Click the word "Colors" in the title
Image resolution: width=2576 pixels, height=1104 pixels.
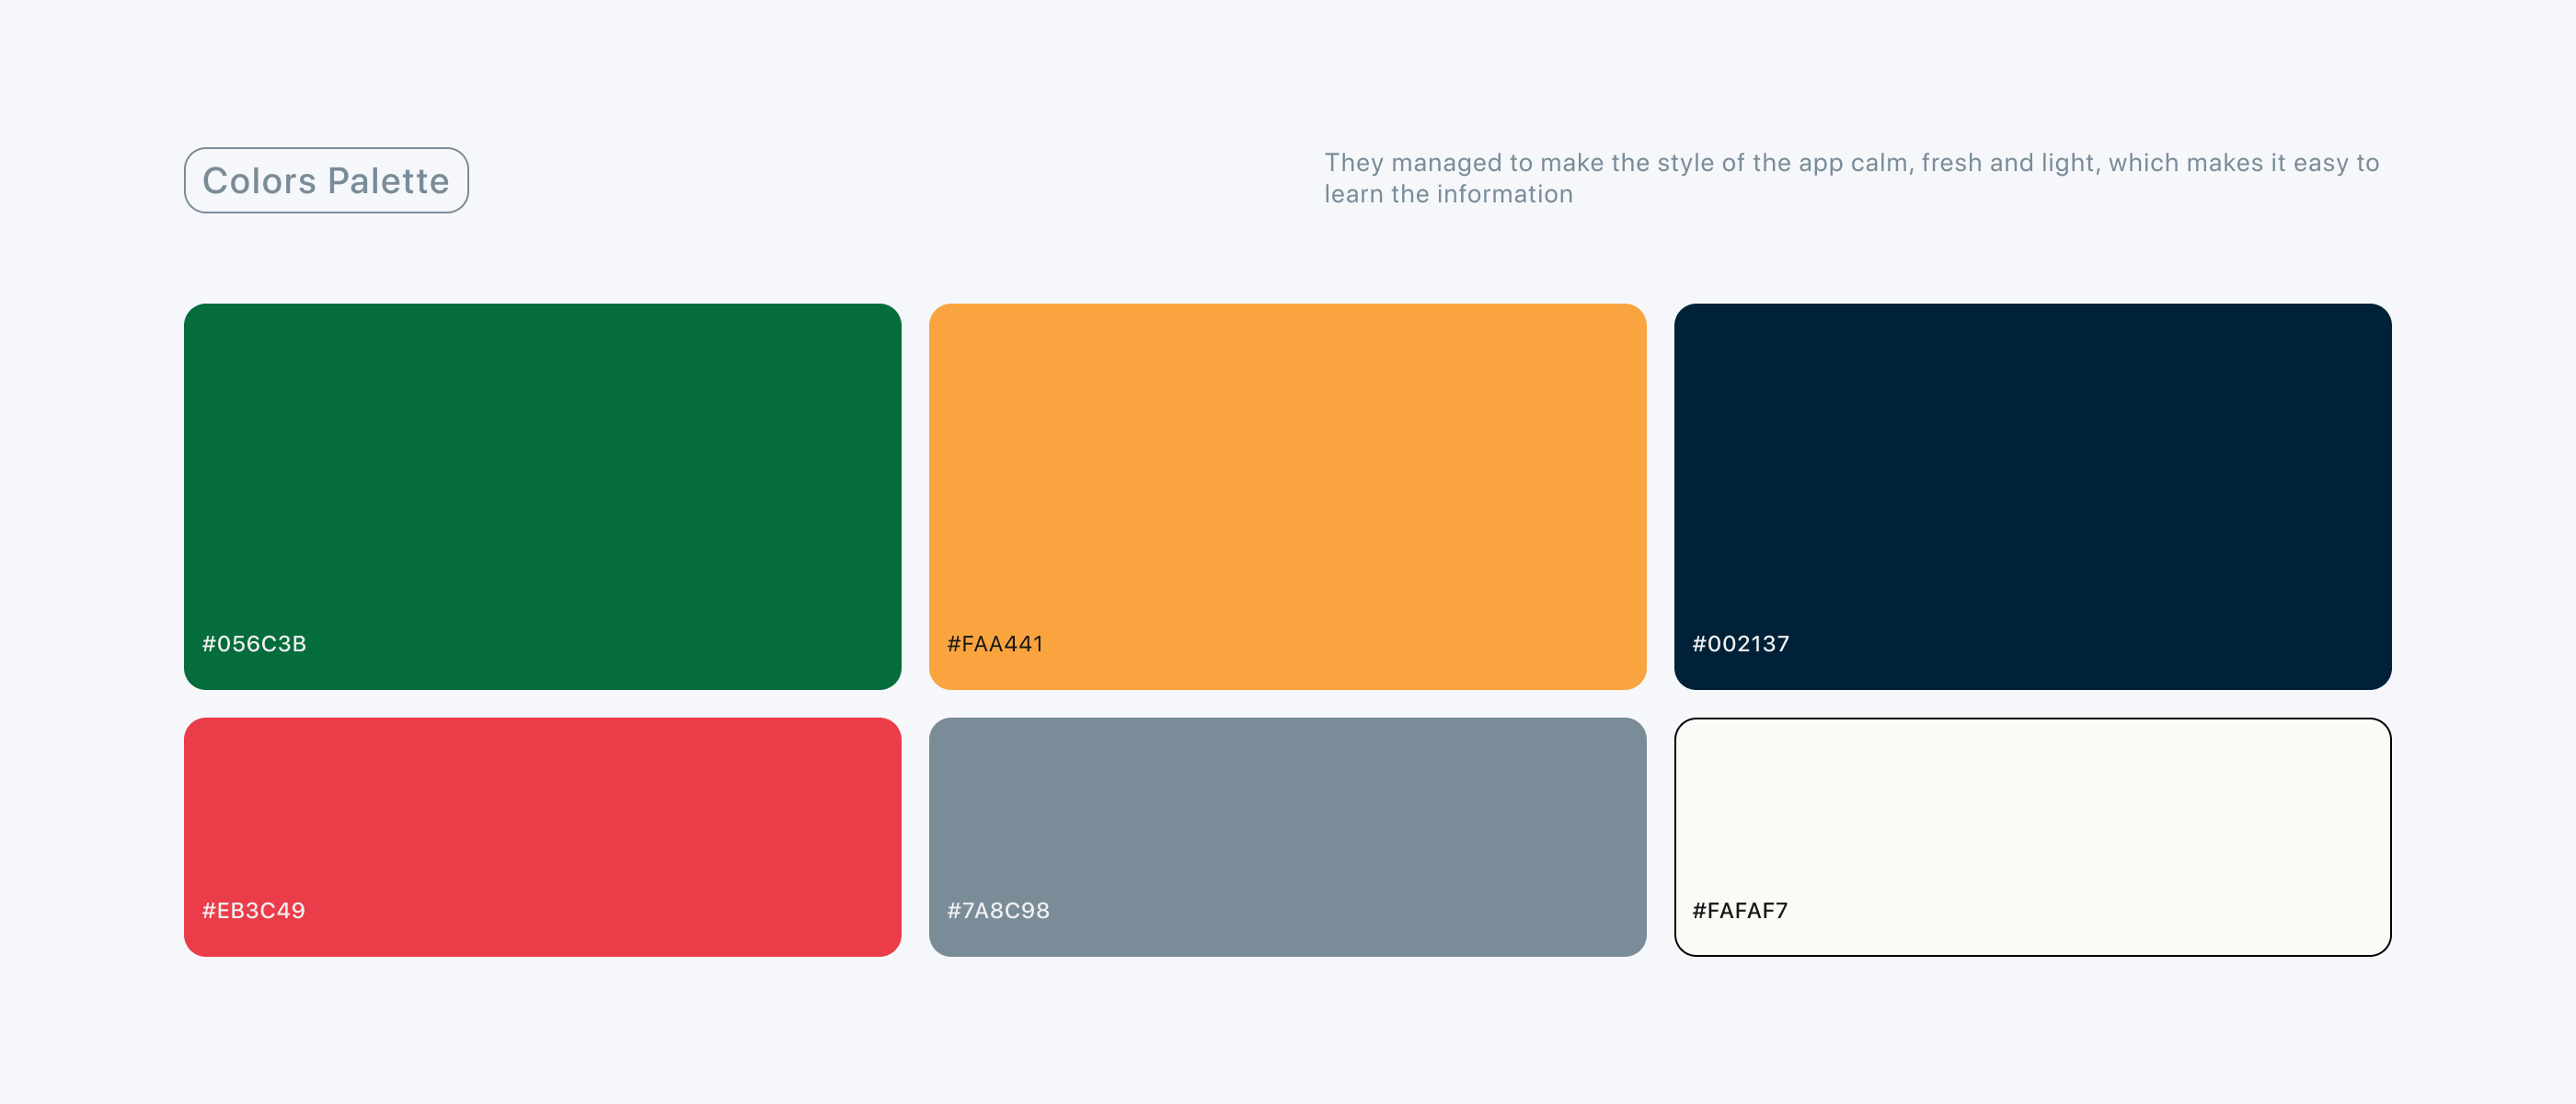(x=259, y=181)
